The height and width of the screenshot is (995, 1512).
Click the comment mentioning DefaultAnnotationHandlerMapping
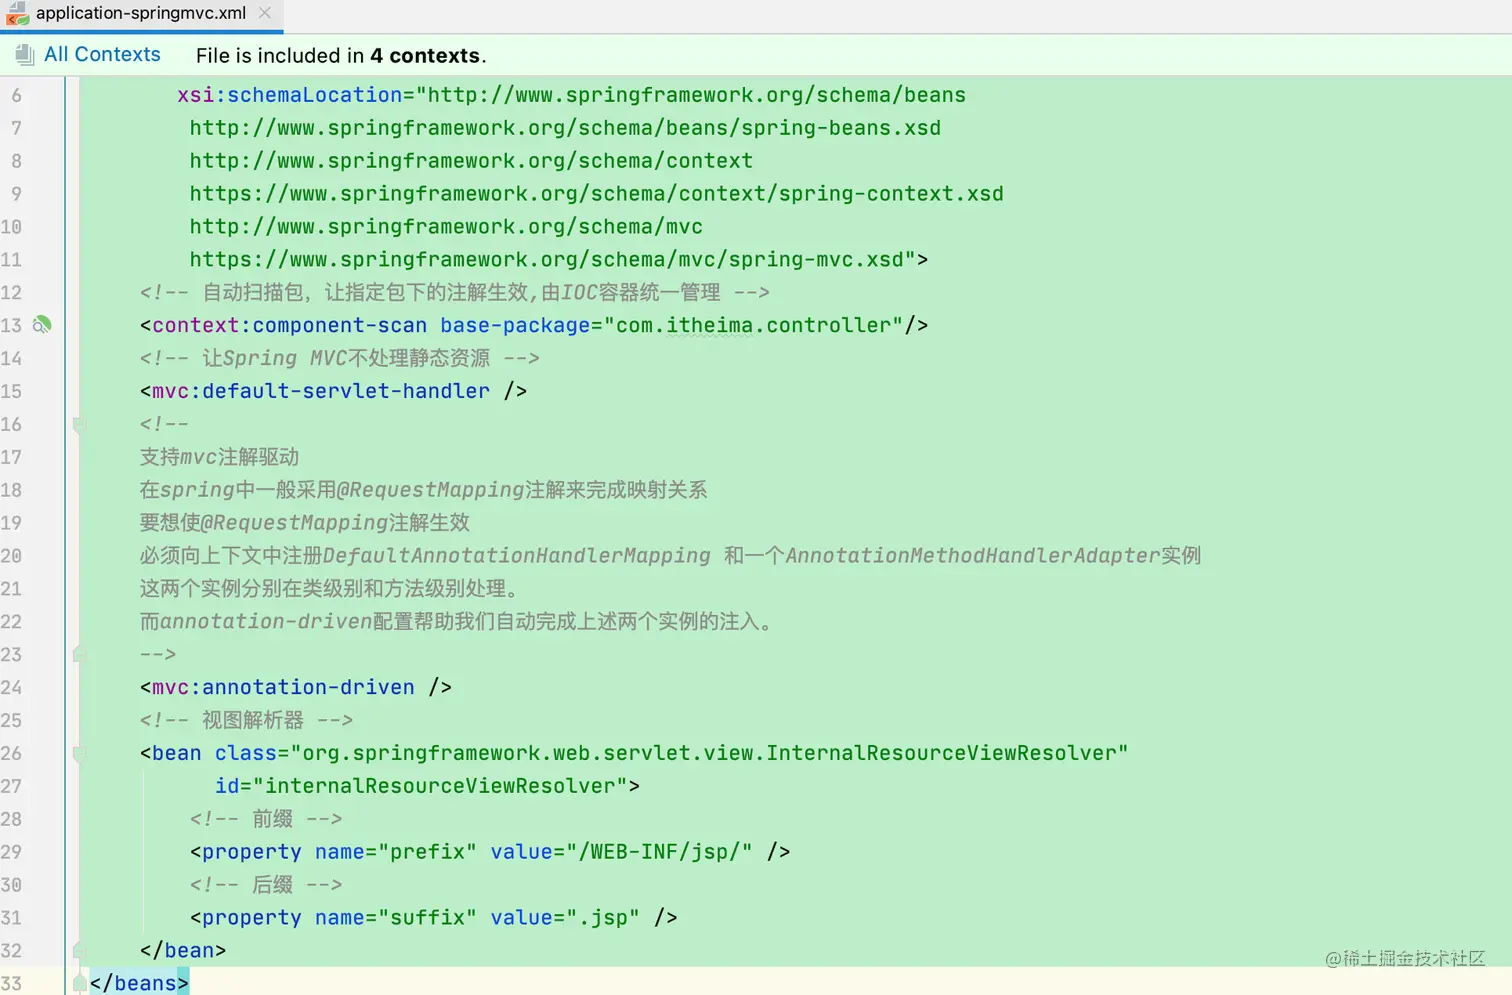[670, 556]
